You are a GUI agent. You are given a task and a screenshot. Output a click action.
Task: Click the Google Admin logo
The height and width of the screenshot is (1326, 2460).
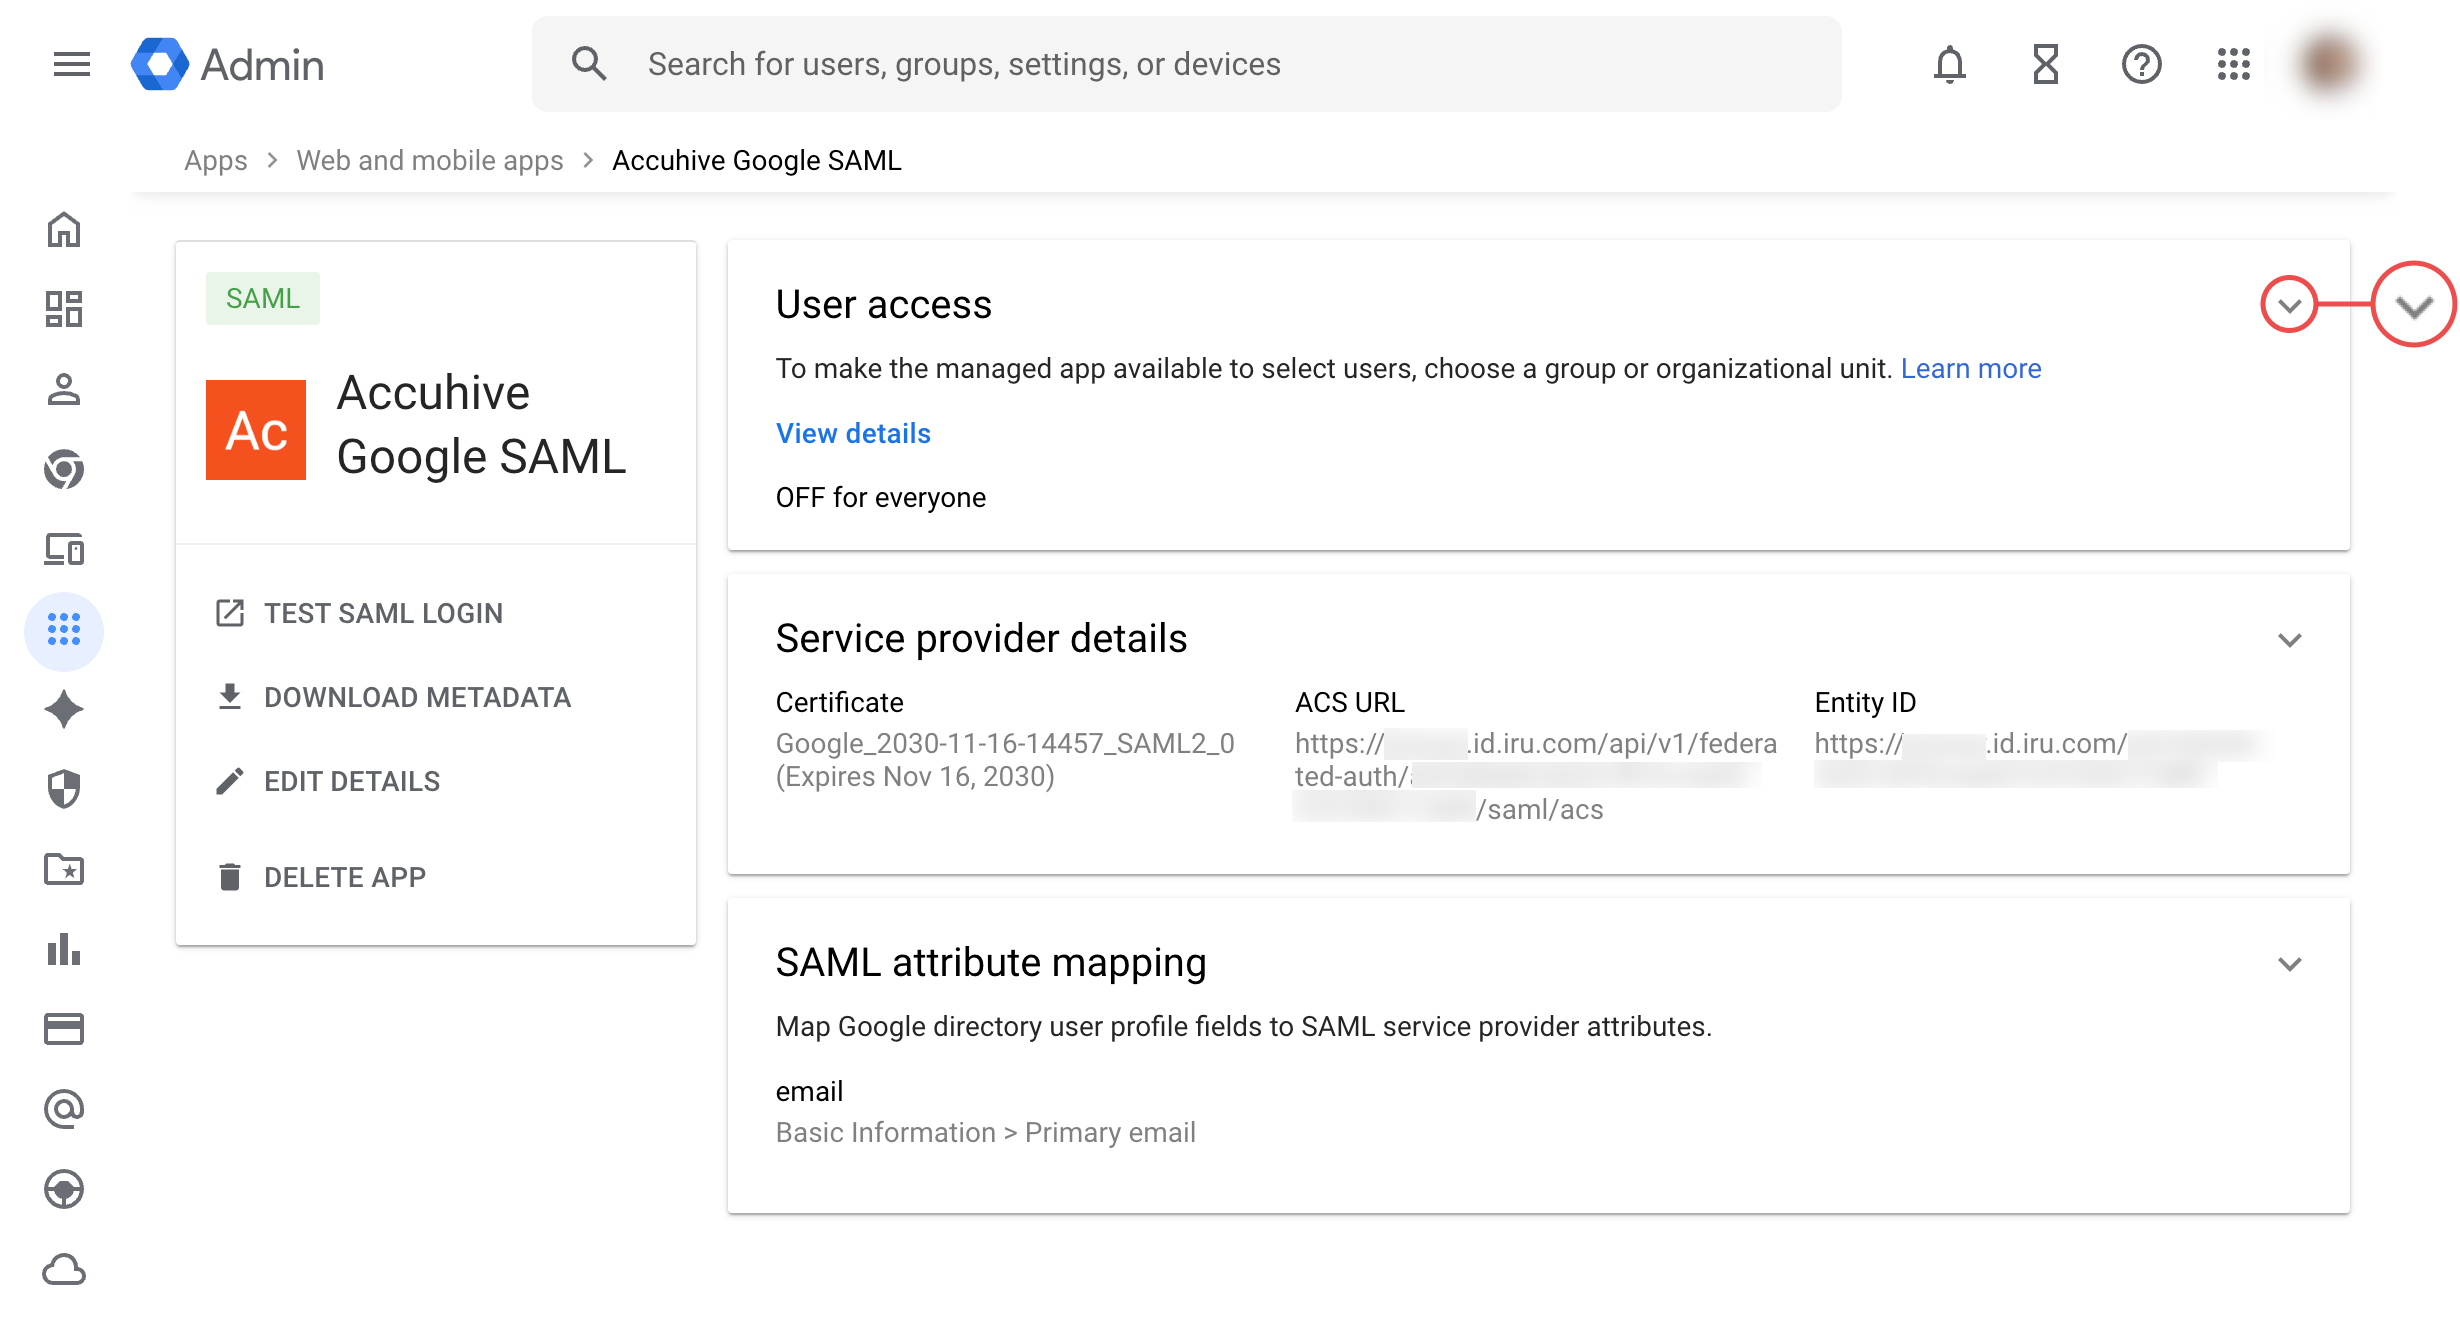click(228, 65)
